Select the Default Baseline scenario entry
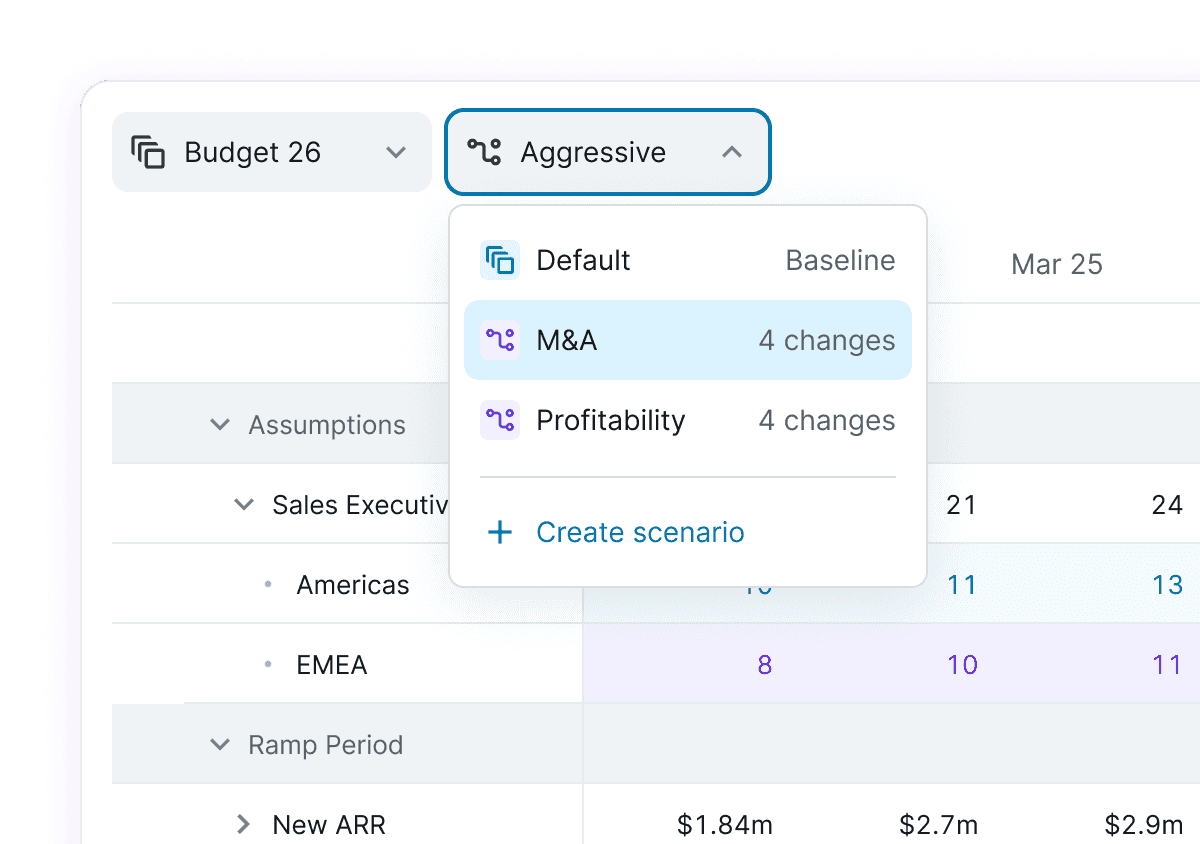Image resolution: width=1200 pixels, height=844 pixels. [x=688, y=260]
